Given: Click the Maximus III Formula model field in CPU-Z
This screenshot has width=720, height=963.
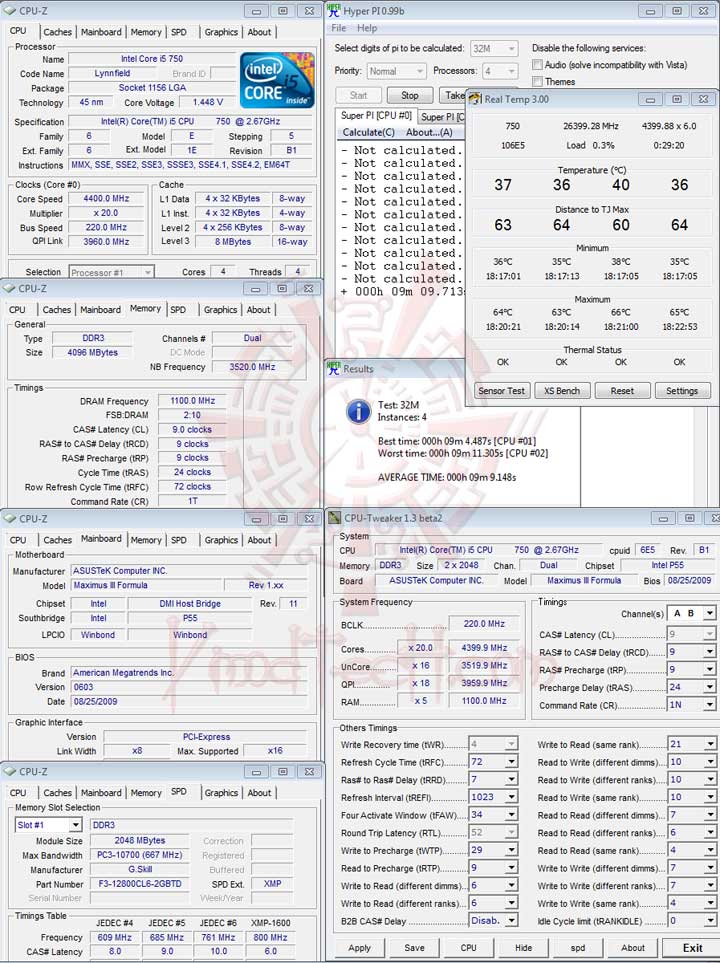Looking at the screenshot, I should (x=146, y=585).
